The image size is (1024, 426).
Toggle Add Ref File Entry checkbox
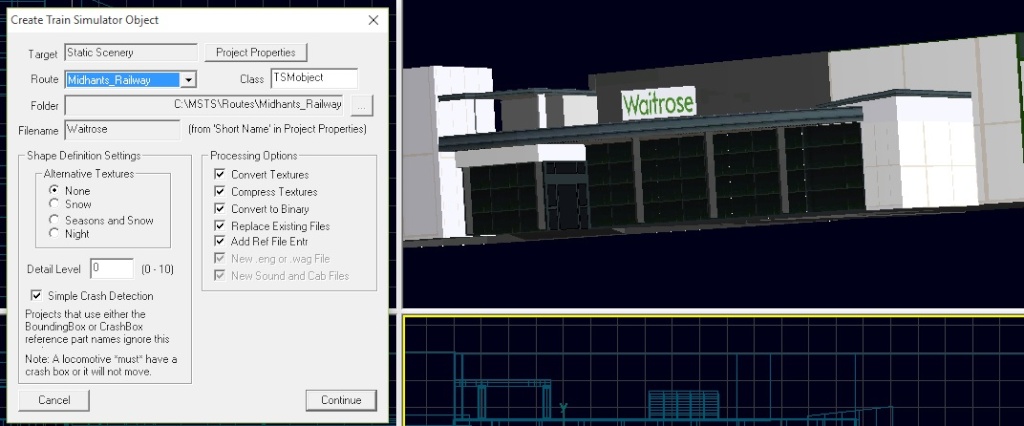click(220, 241)
